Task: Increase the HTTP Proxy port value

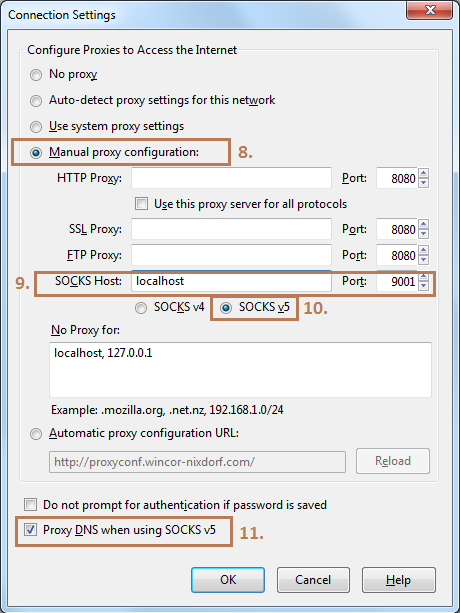Action: [424, 173]
